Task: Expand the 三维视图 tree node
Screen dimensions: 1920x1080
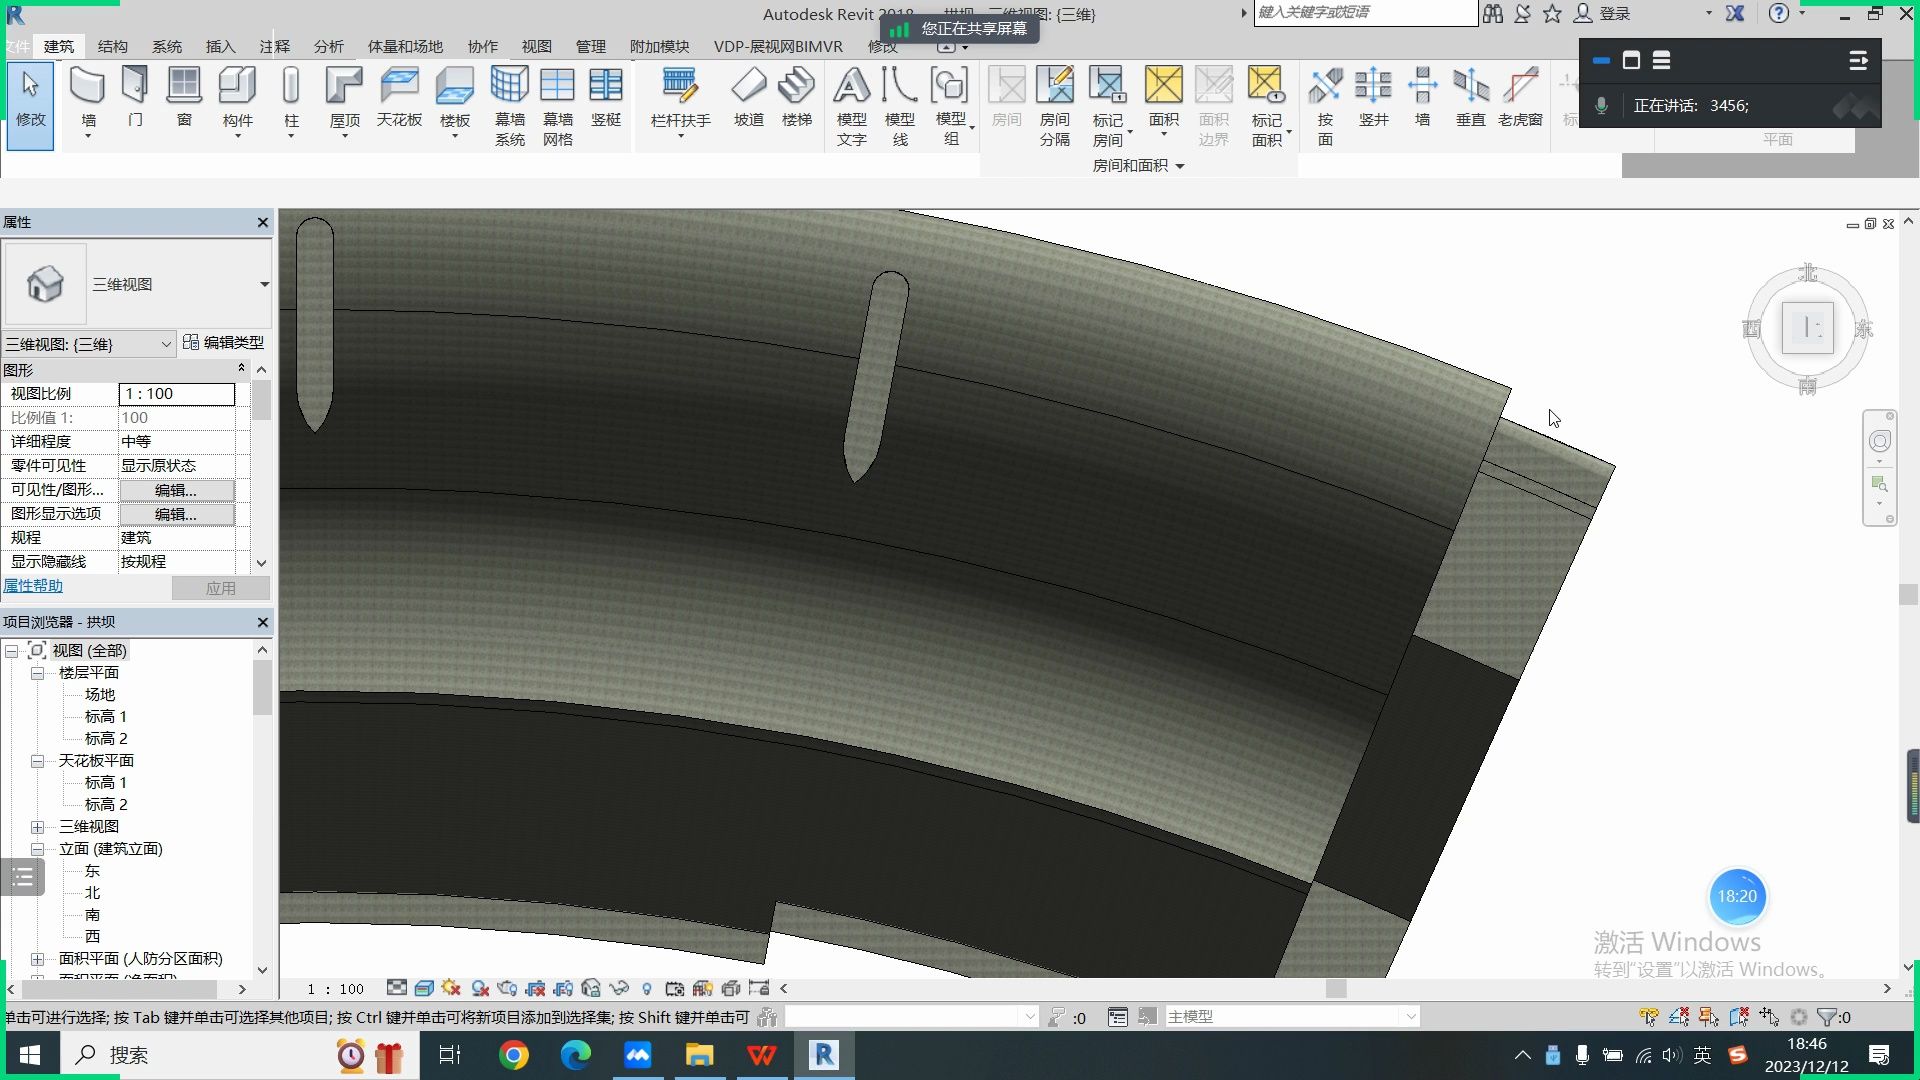Action: (x=37, y=827)
